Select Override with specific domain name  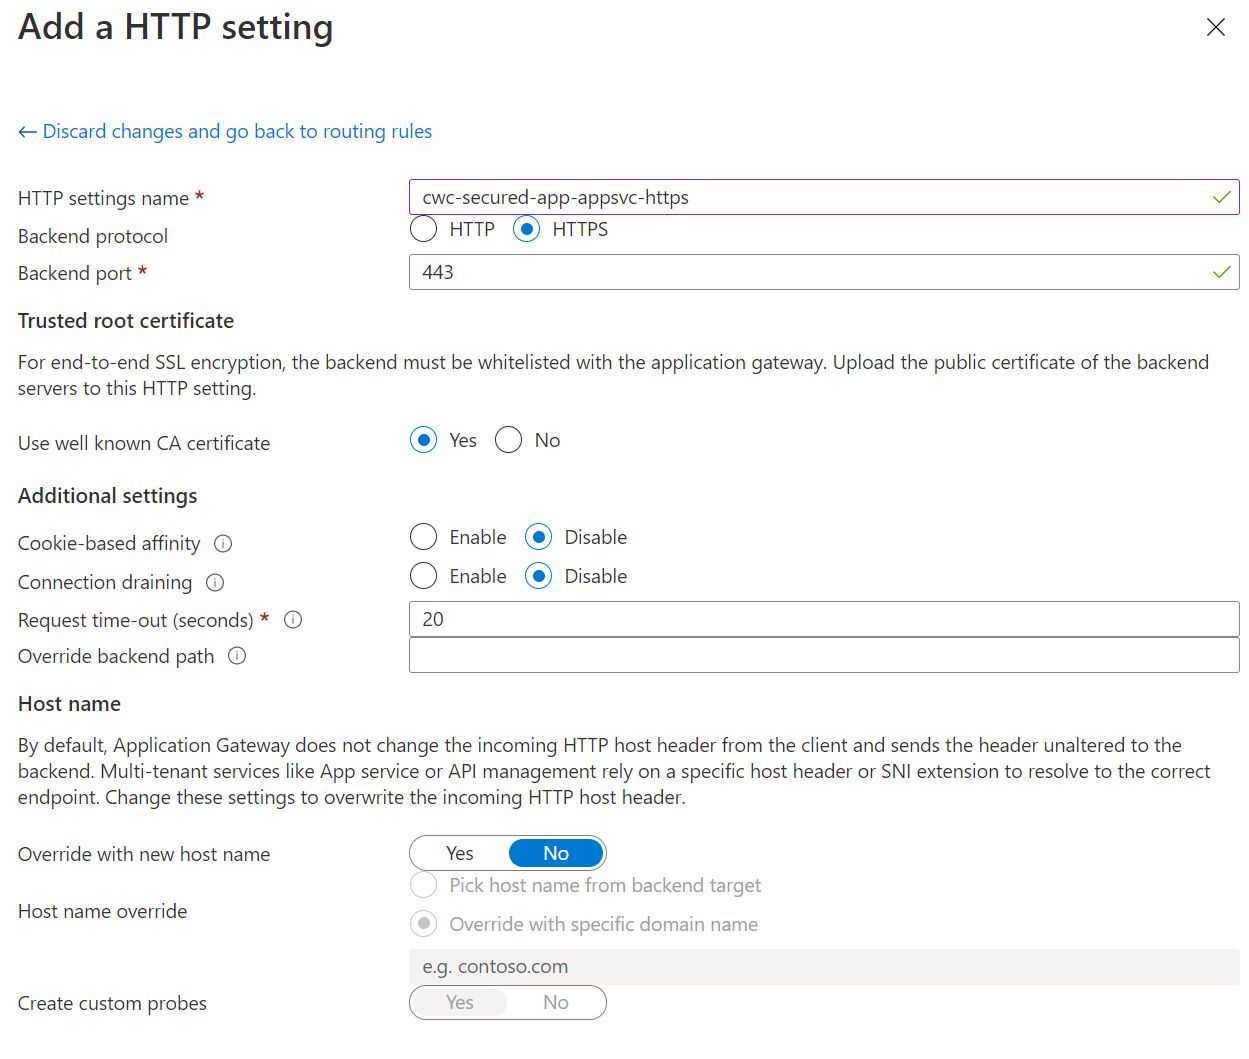pyautogui.click(x=423, y=923)
